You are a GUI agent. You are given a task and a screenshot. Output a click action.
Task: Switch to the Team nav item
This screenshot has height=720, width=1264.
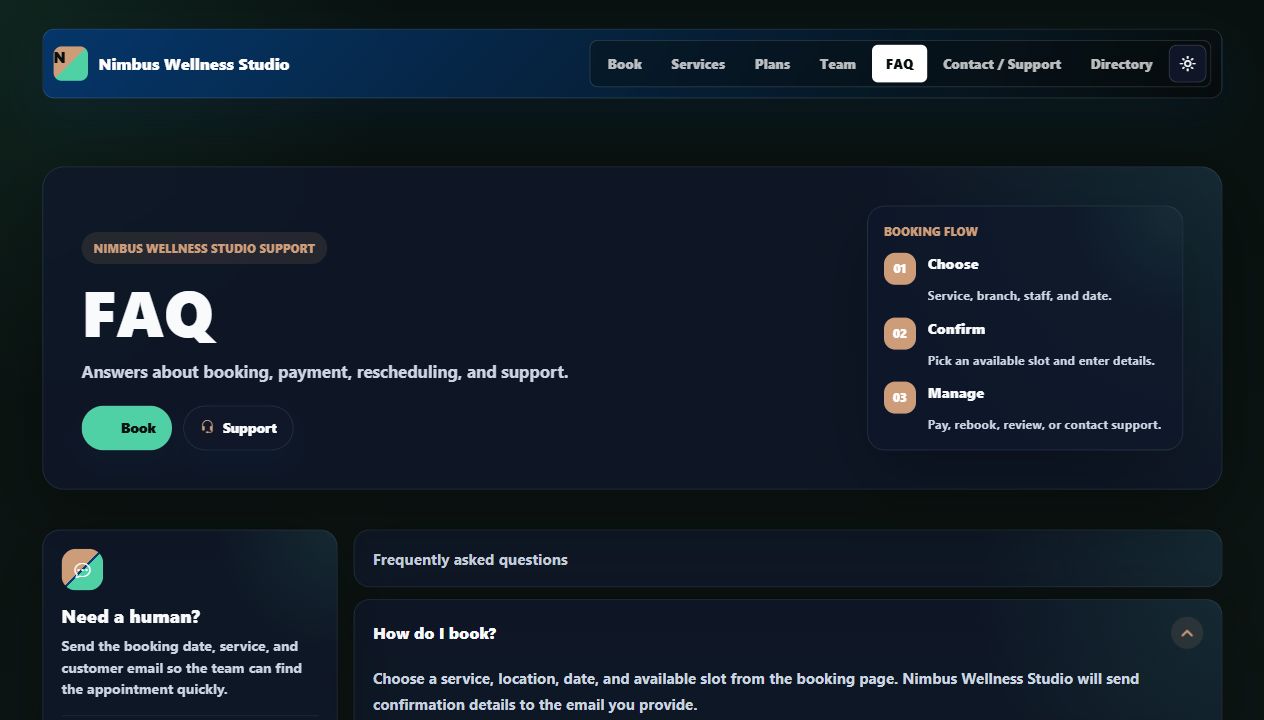(838, 64)
